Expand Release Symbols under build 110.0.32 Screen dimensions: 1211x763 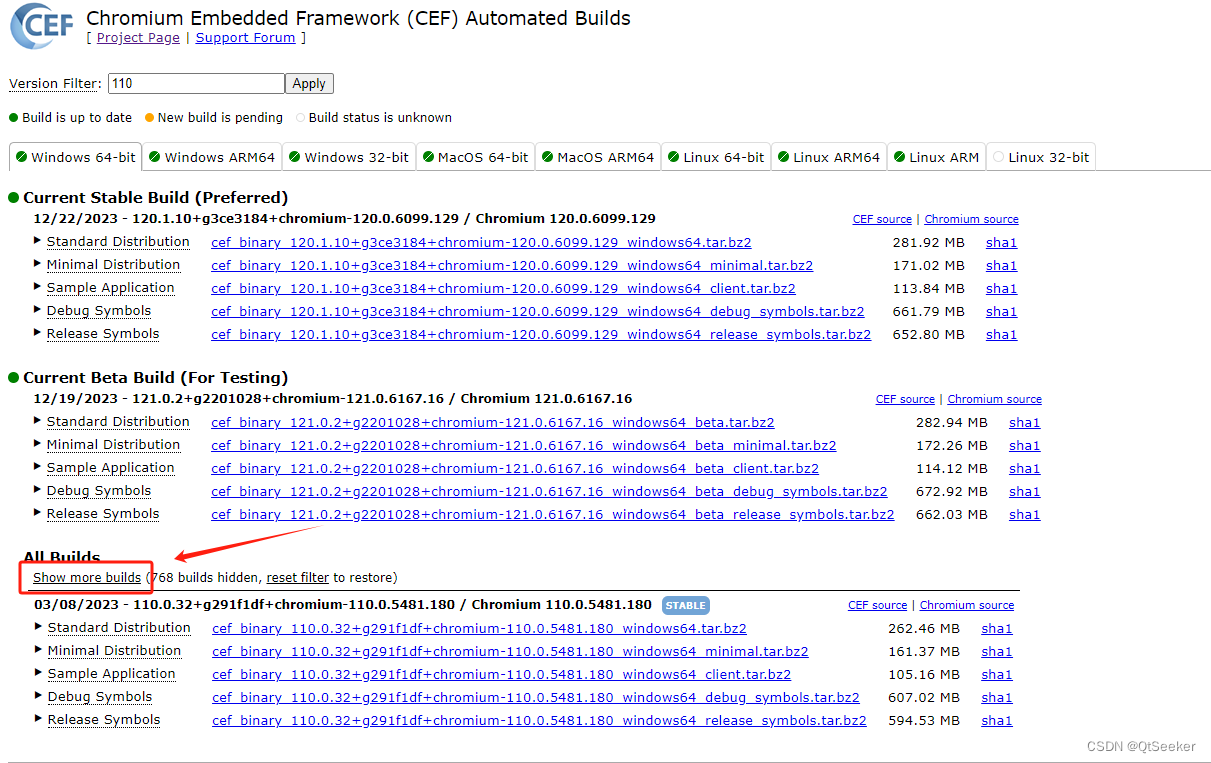104,720
